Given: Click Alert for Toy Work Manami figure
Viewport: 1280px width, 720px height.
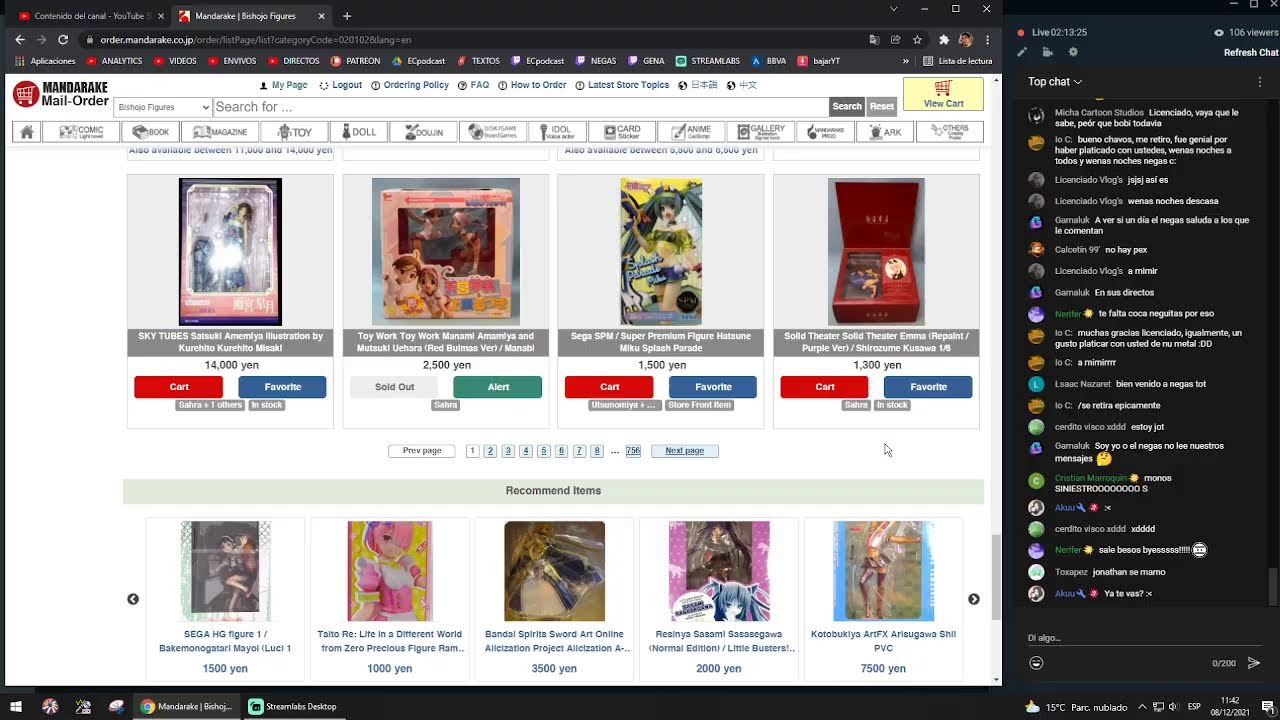Looking at the screenshot, I should [498, 387].
